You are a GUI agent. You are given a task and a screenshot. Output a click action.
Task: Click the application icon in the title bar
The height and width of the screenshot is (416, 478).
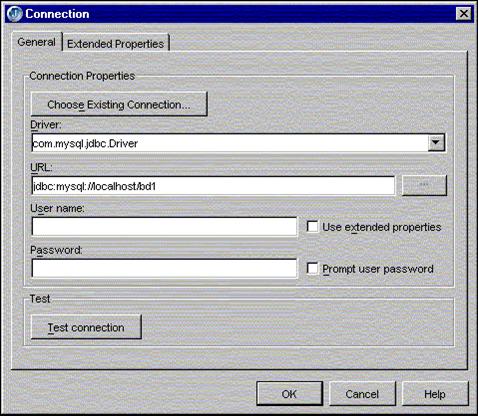point(15,14)
